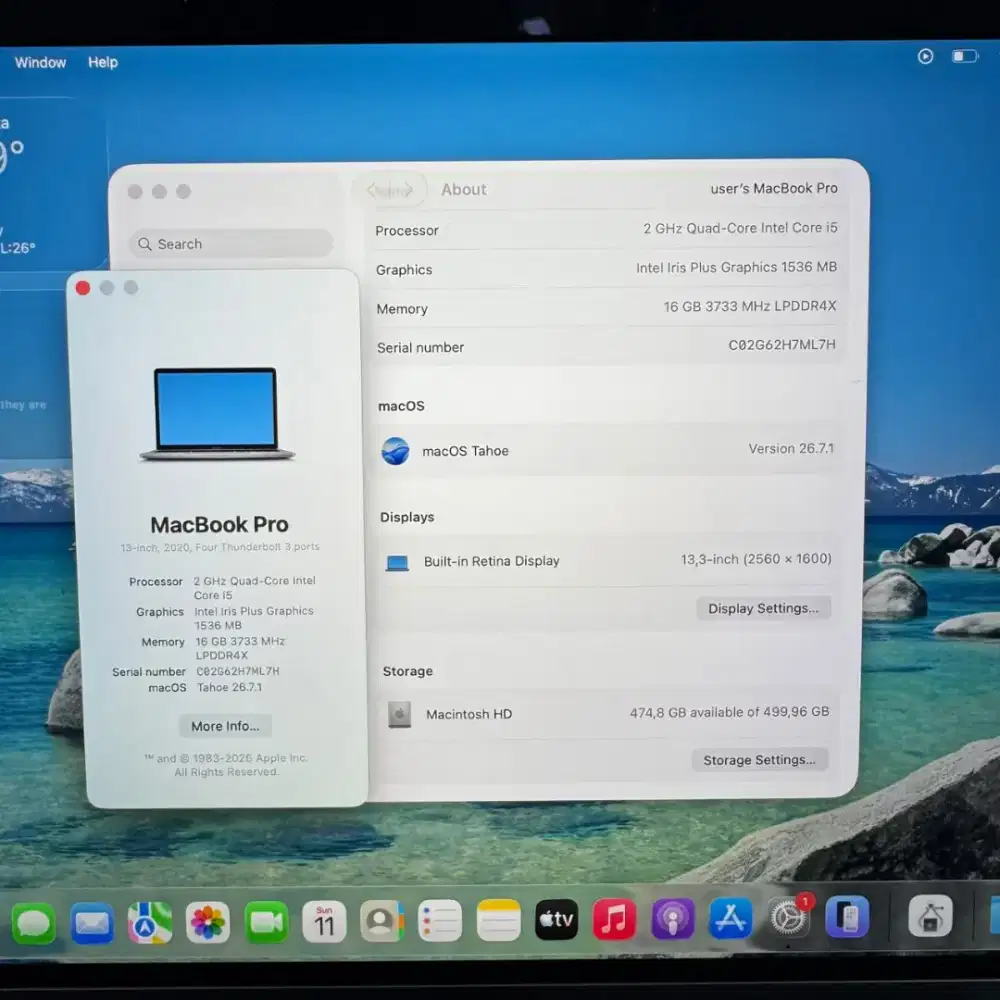Open Messages from the Dock
The height and width of the screenshot is (1000, 1000).
[33, 922]
